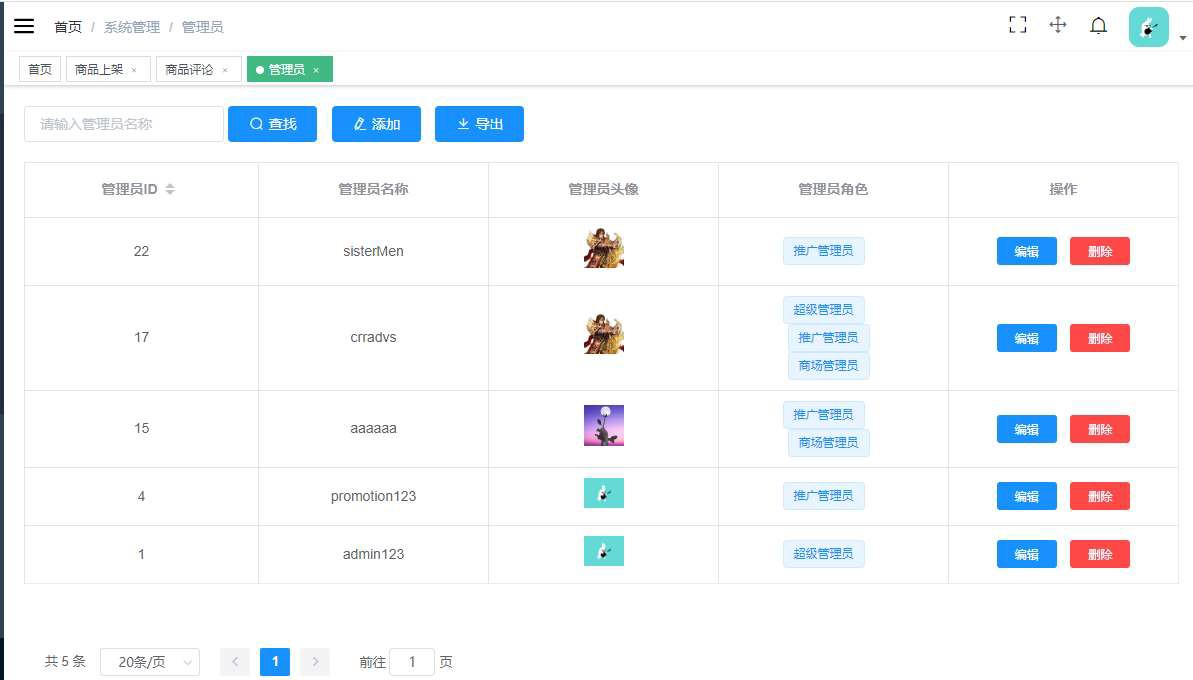This screenshot has width=1193, height=680.
Task: Switch to the 商品上架 tab
Action: (x=99, y=69)
